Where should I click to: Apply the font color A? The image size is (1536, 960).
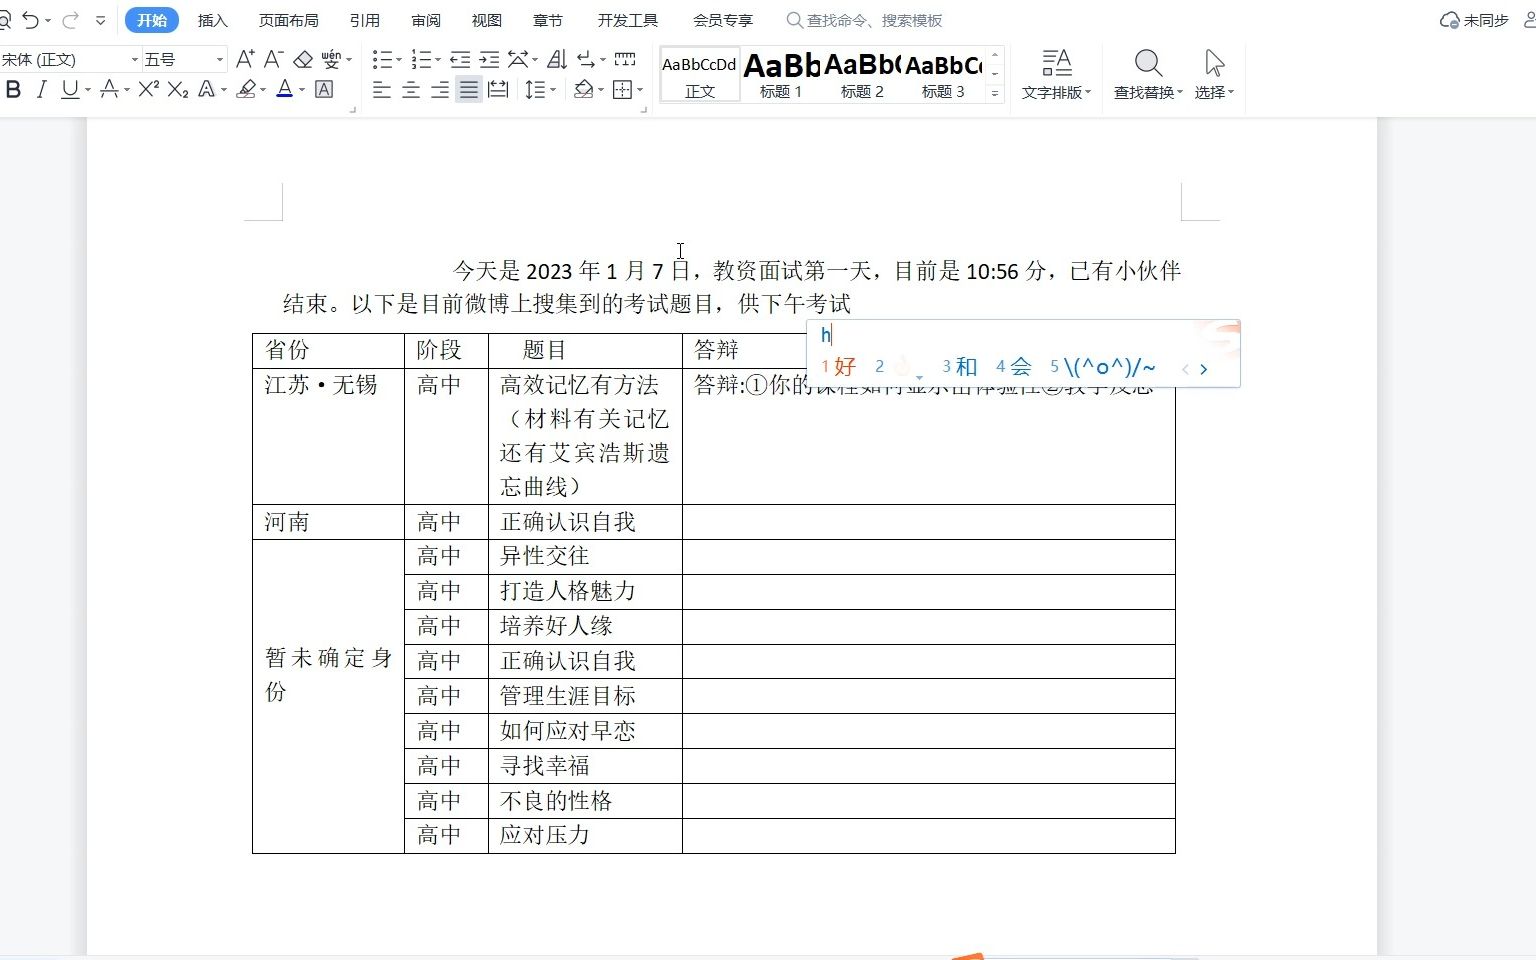pyautogui.click(x=284, y=90)
